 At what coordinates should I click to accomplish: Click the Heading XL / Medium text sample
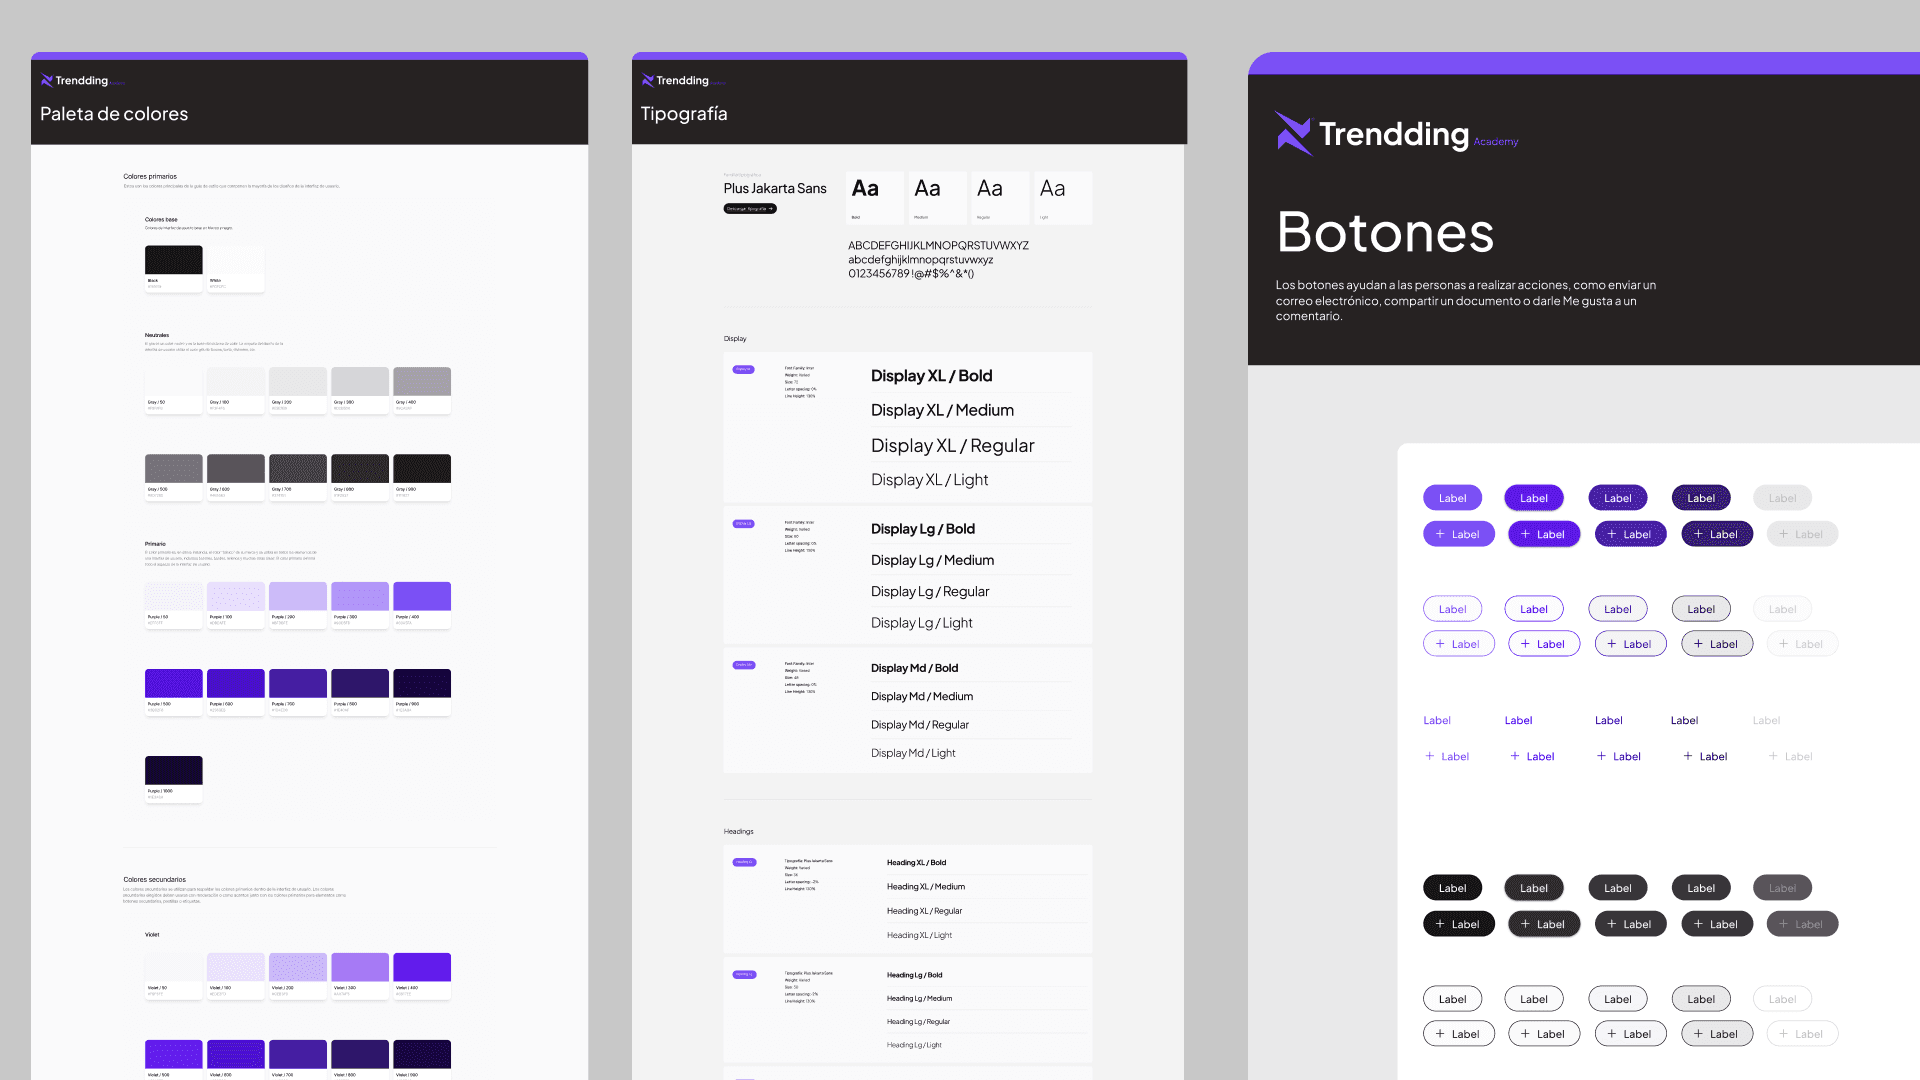pos(925,887)
